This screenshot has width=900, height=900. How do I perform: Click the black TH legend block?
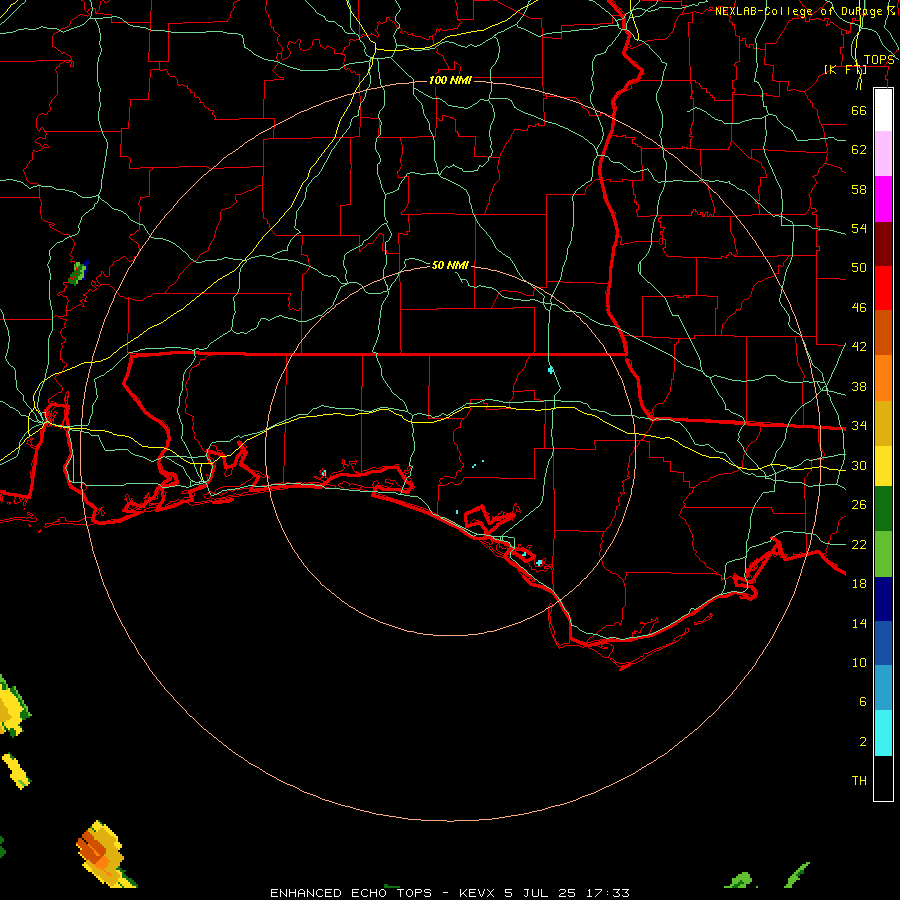coord(883,778)
